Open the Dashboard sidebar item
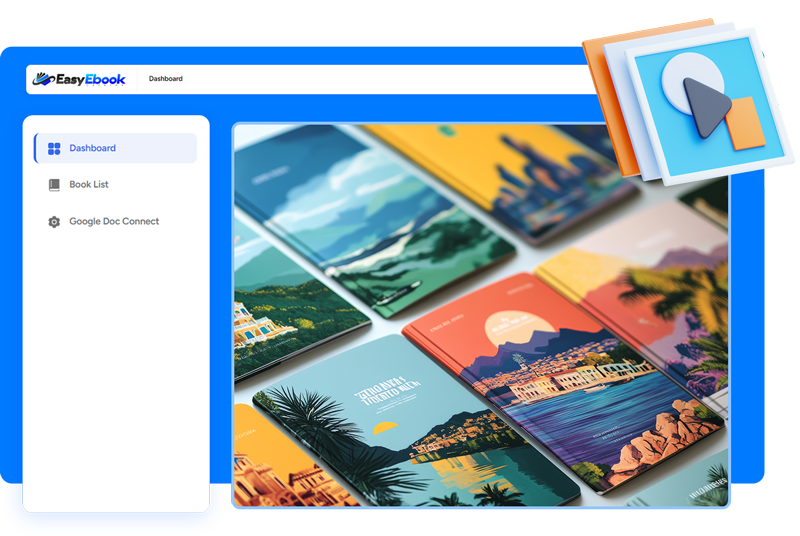This screenshot has height=536, width=800. (115, 148)
